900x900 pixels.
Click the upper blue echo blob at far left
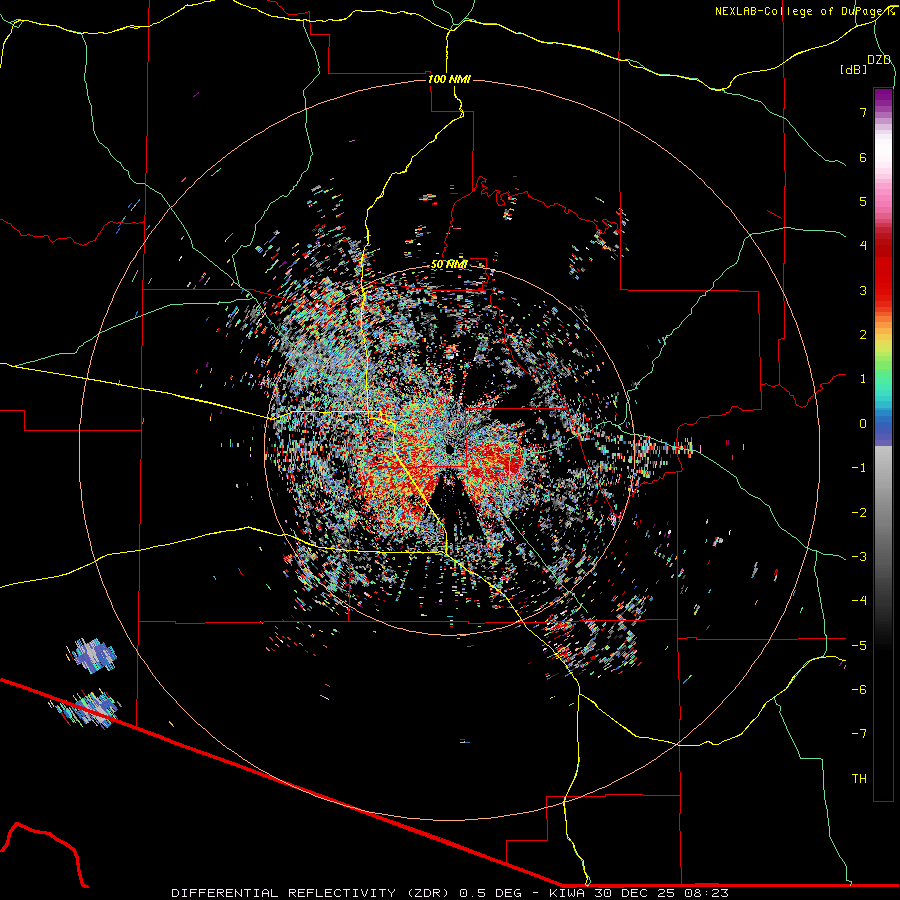click(92, 655)
